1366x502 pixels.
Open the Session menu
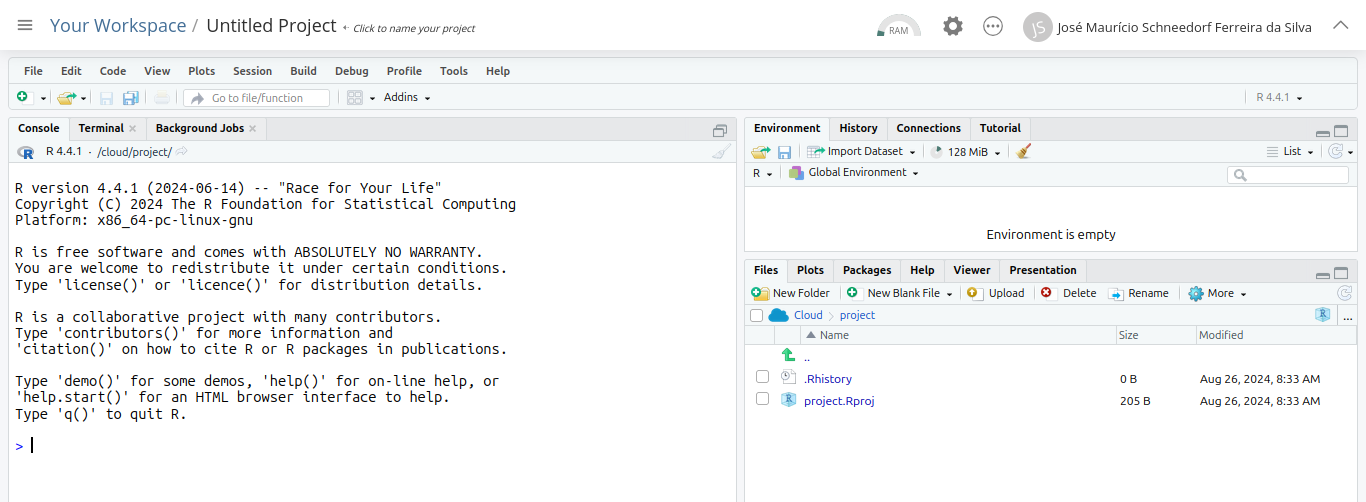(x=252, y=71)
